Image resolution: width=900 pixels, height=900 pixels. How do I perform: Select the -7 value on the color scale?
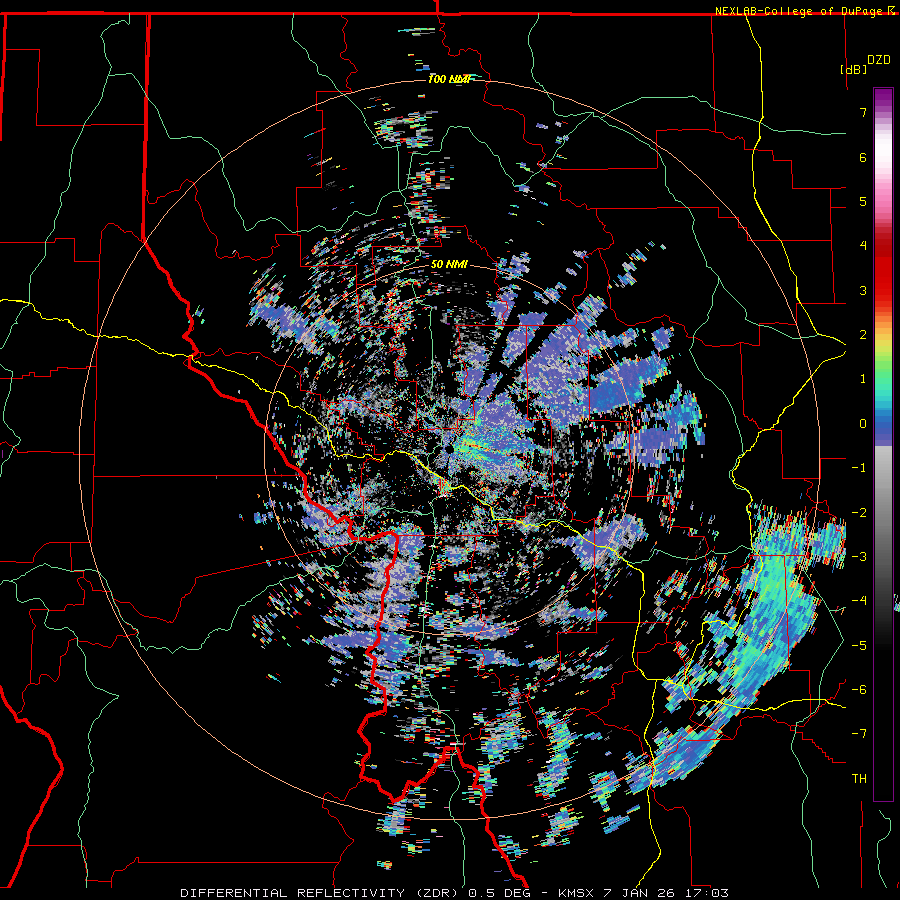click(859, 734)
